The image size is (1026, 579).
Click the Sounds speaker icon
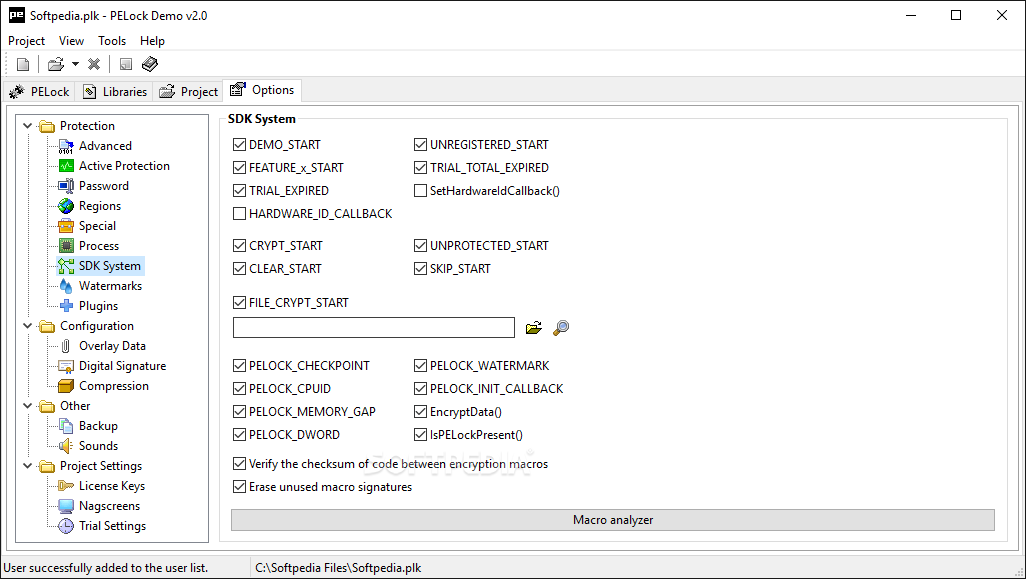pyautogui.click(x=66, y=446)
